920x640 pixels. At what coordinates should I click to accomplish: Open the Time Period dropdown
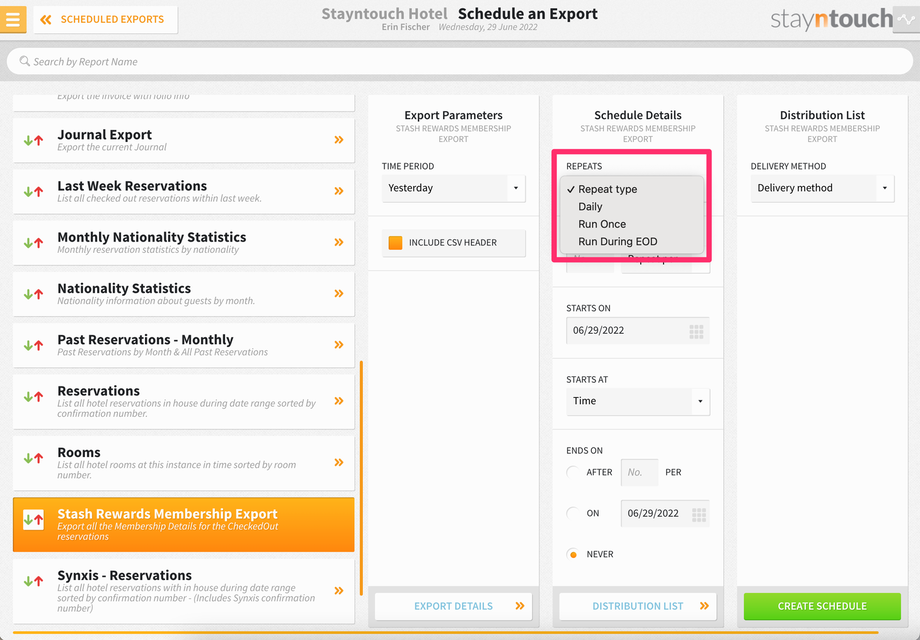click(454, 188)
